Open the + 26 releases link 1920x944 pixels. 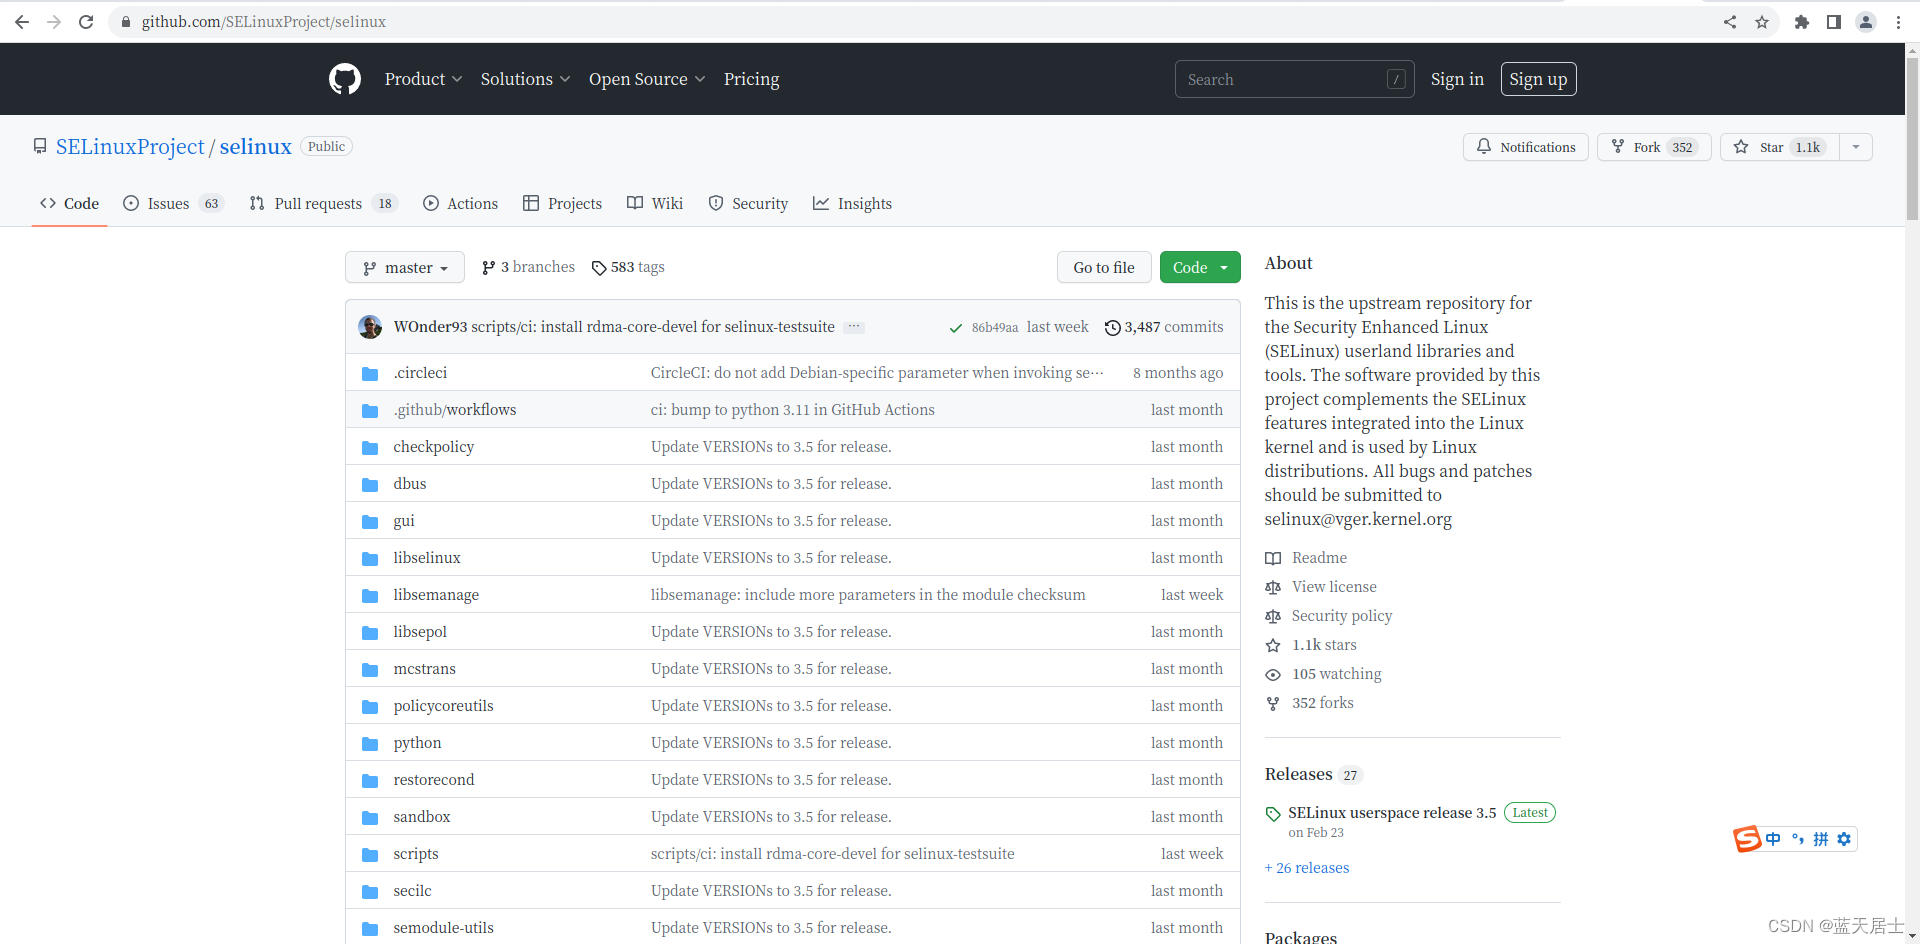point(1306,868)
